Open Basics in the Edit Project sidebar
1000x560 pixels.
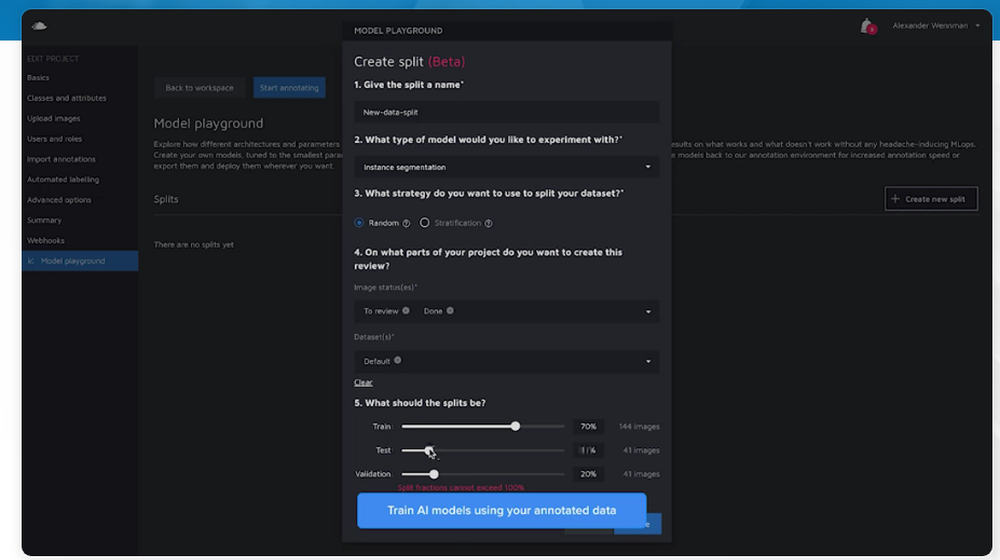click(x=38, y=78)
